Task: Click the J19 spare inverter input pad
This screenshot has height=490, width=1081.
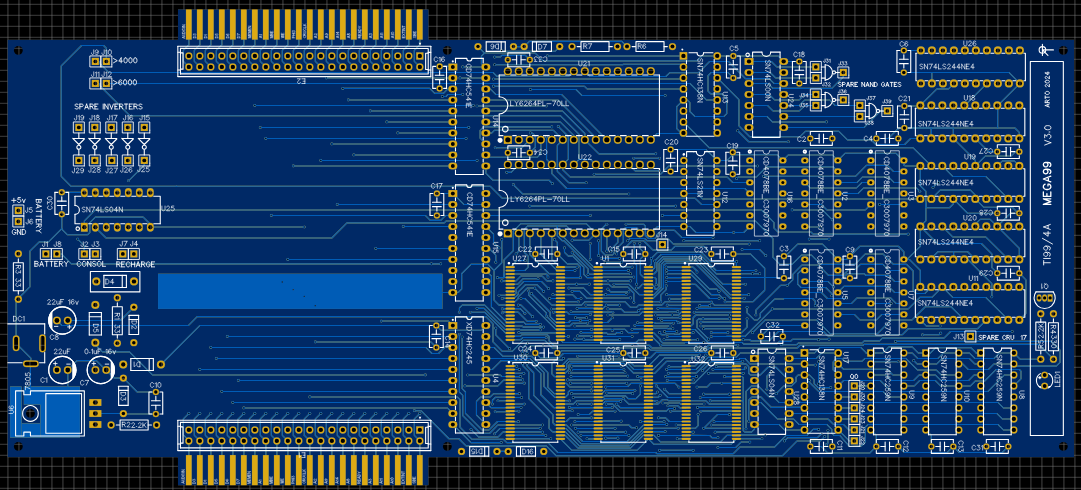Action: coord(78,129)
